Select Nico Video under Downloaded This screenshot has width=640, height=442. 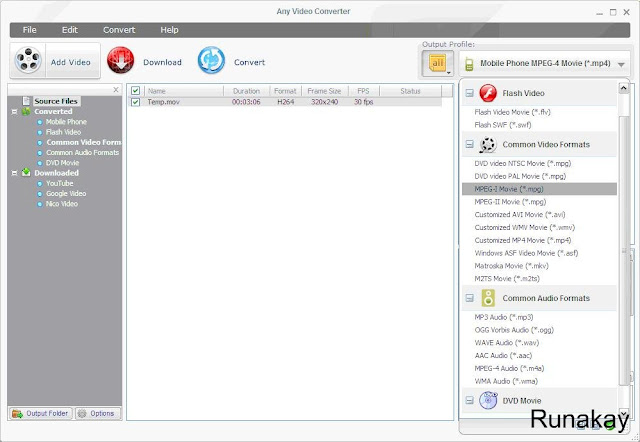point(62,204)
